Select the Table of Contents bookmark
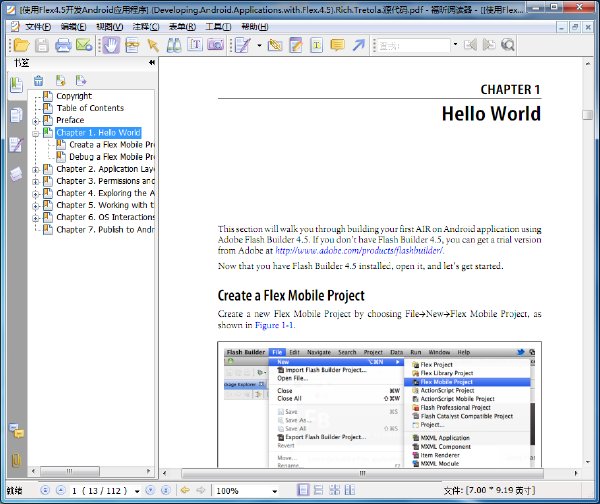The image size is (600, 504). click(x=90, y=108)
